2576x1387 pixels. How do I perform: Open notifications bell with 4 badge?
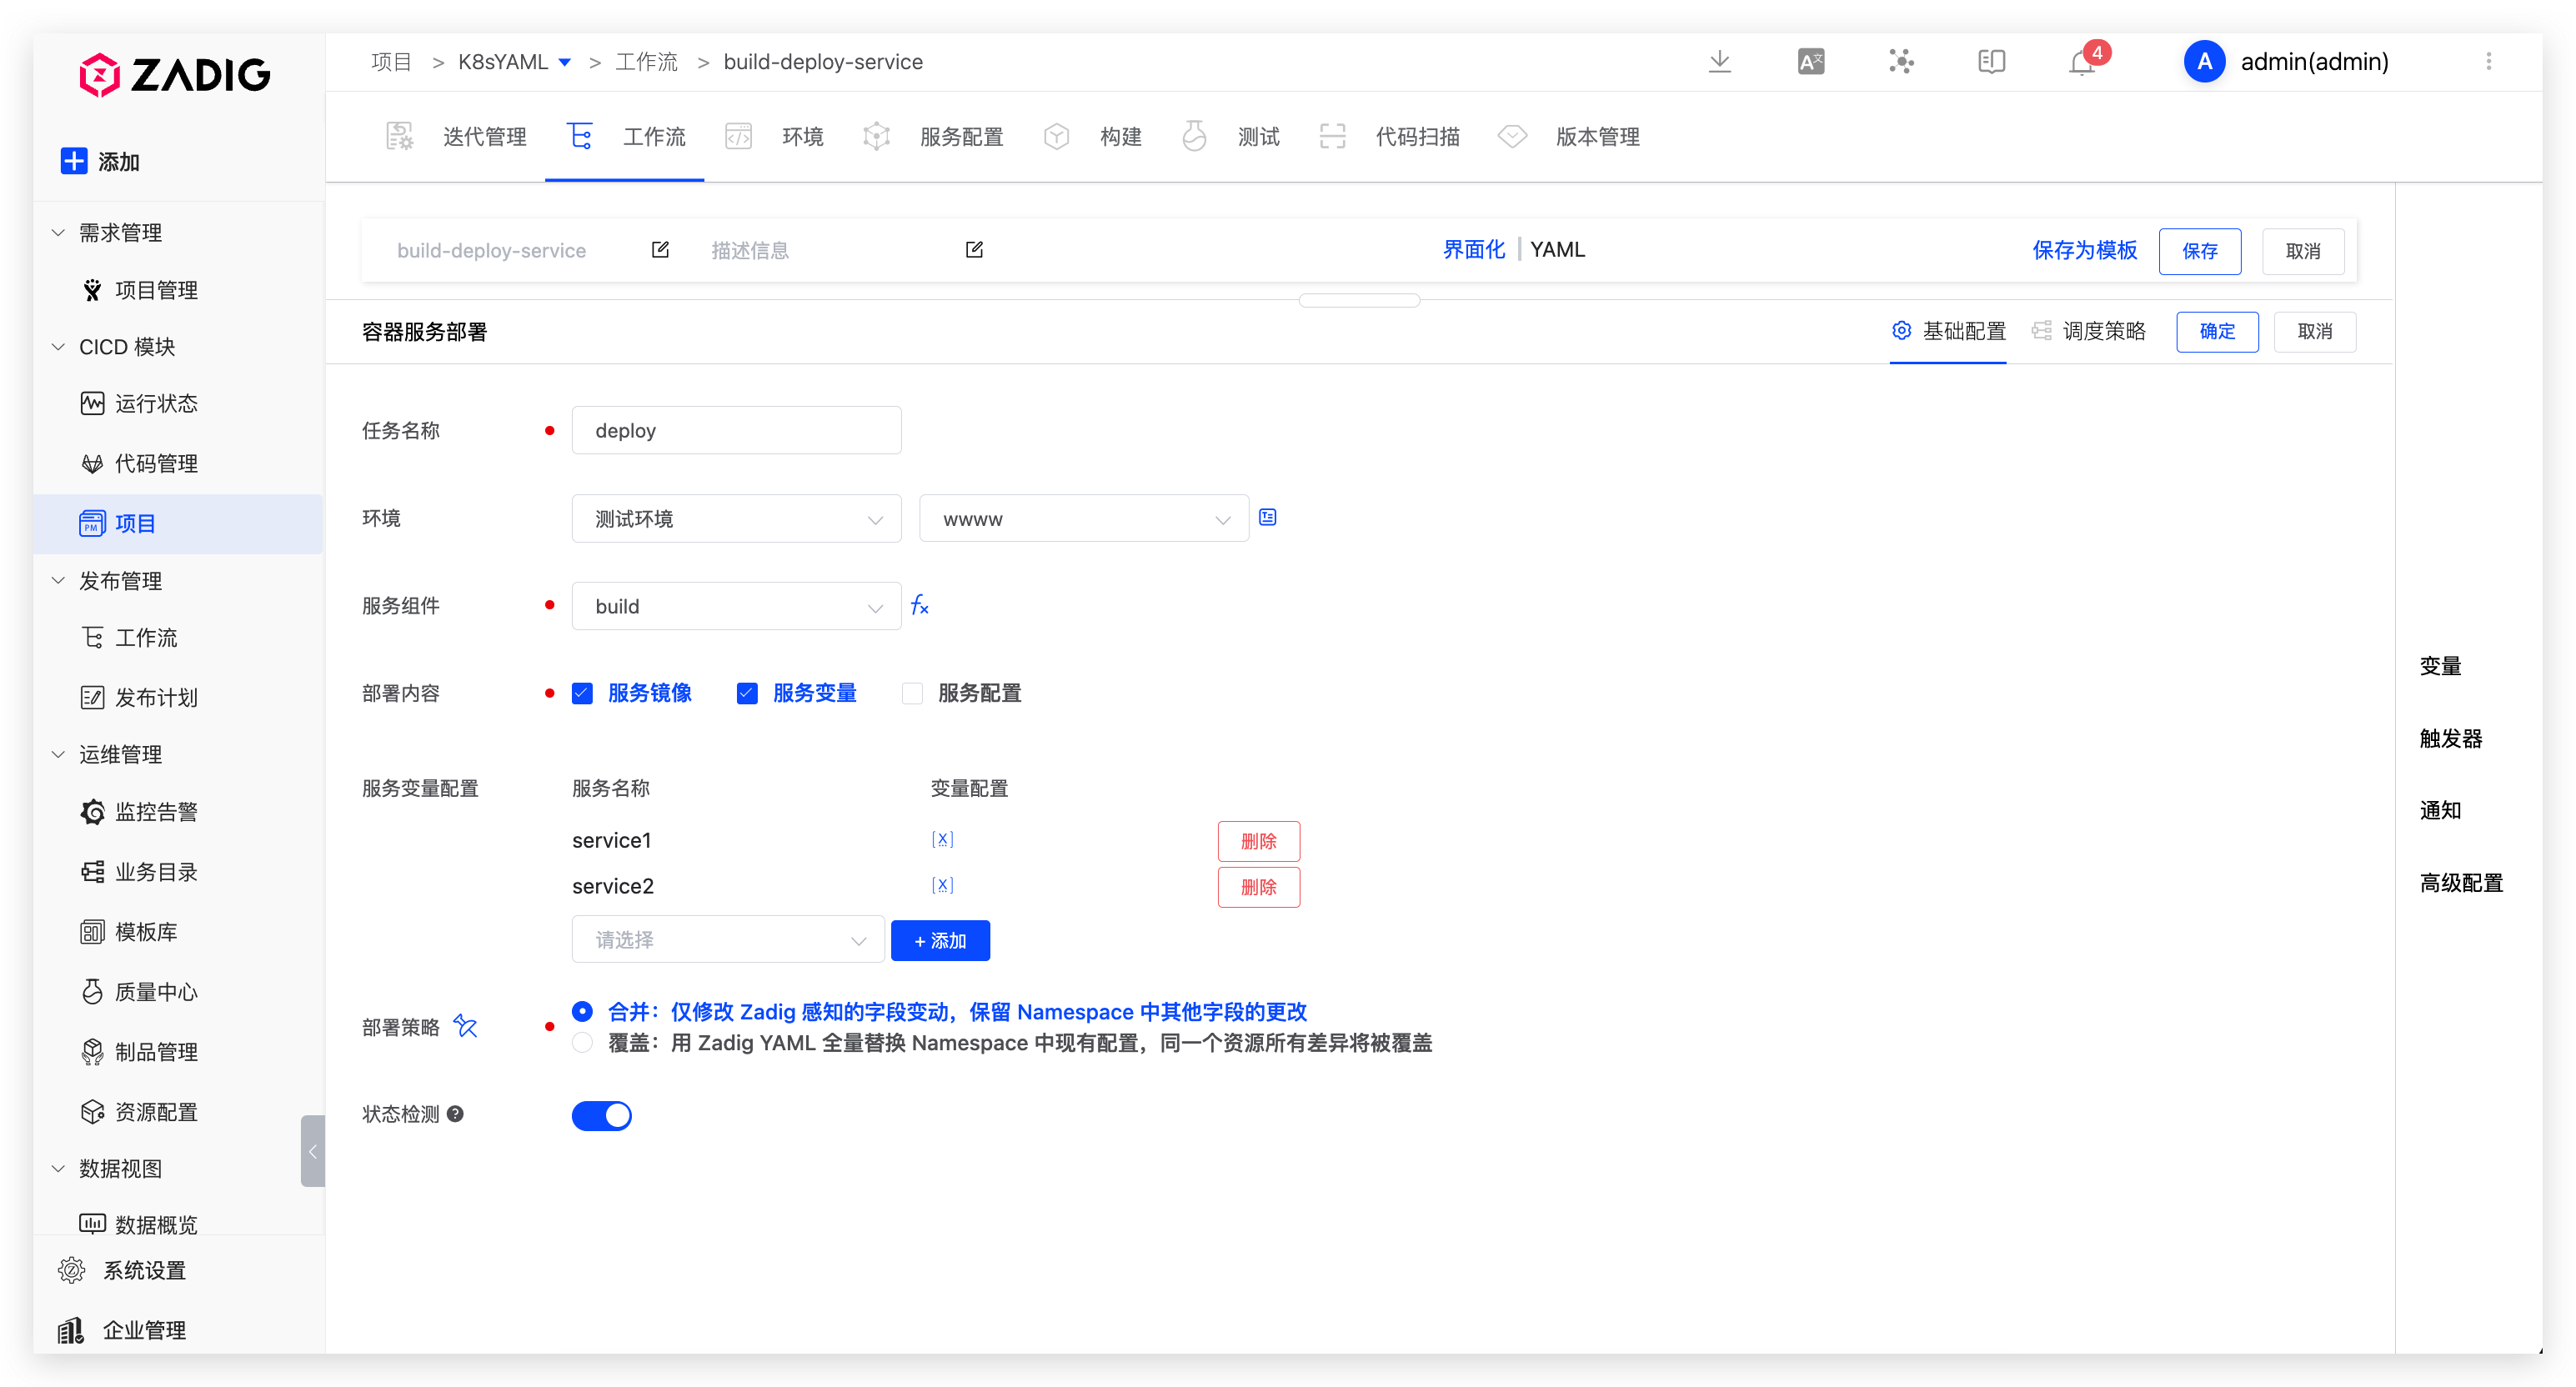(x=2083, y=62)
